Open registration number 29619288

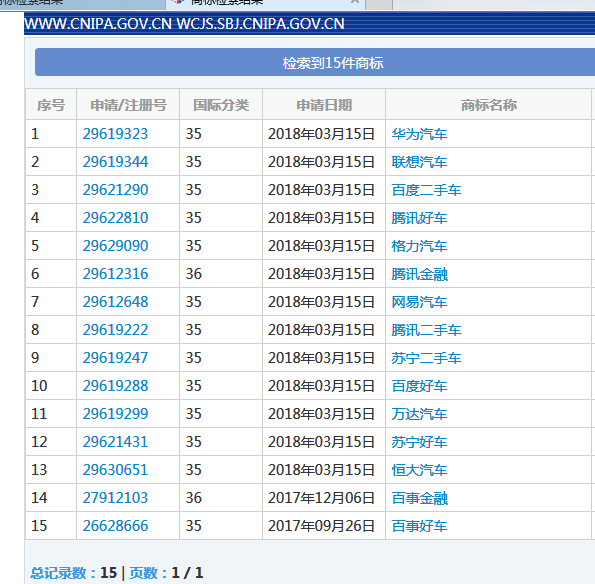coord(115,386)
